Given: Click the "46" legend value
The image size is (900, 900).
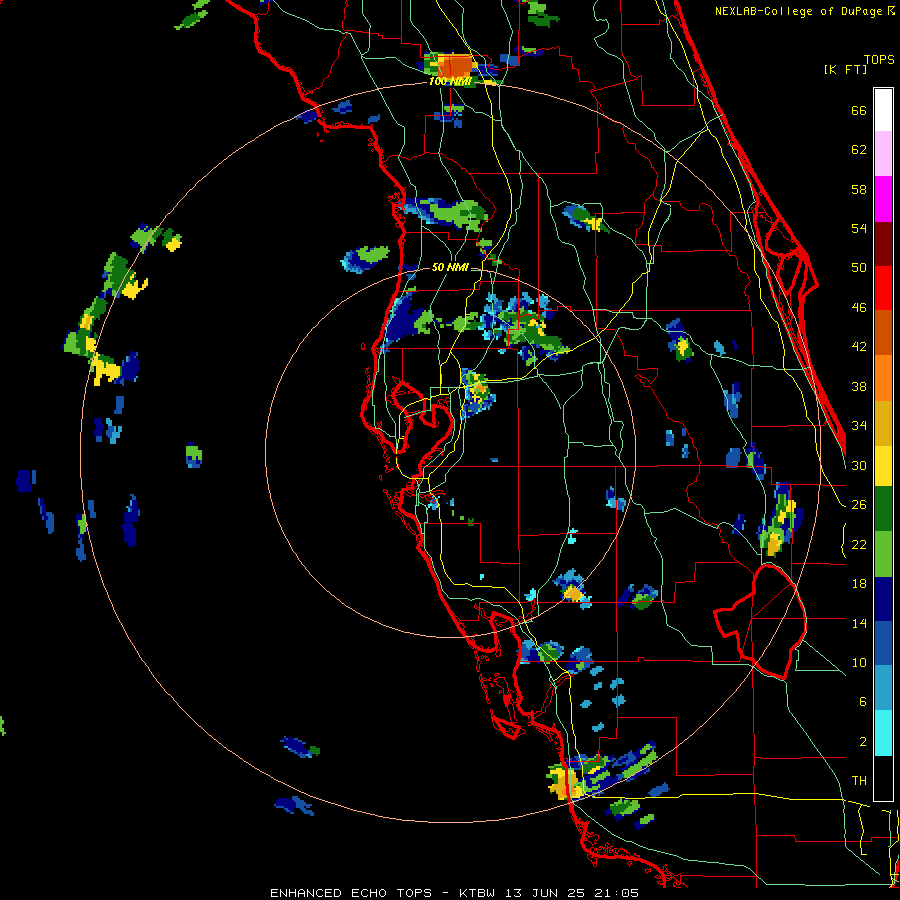Looking at the screenshot, I should click(x=859, y=308).
